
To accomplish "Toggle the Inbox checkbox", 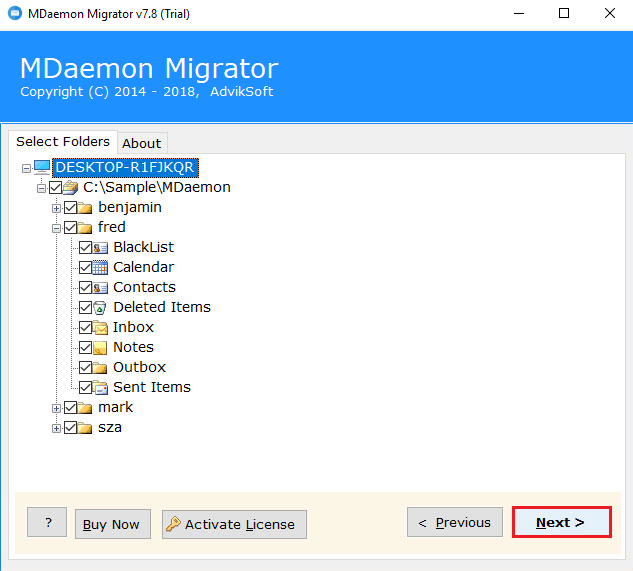I will click(86, 327).
